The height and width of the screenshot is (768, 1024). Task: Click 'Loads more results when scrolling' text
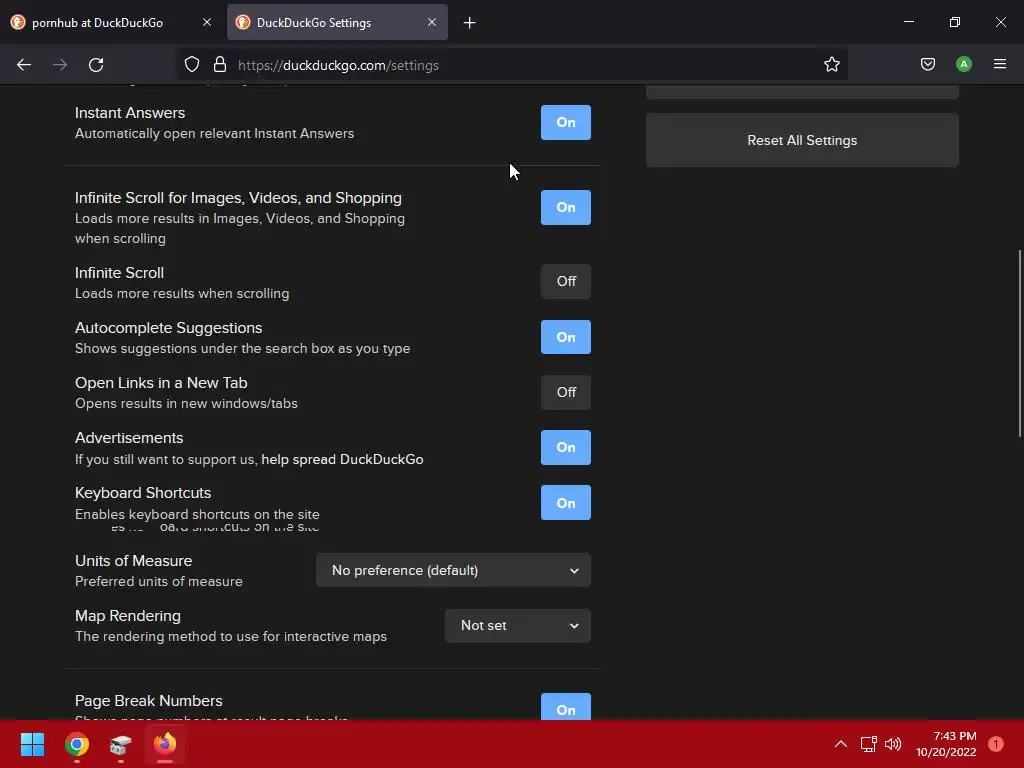[x=182, y=293]
